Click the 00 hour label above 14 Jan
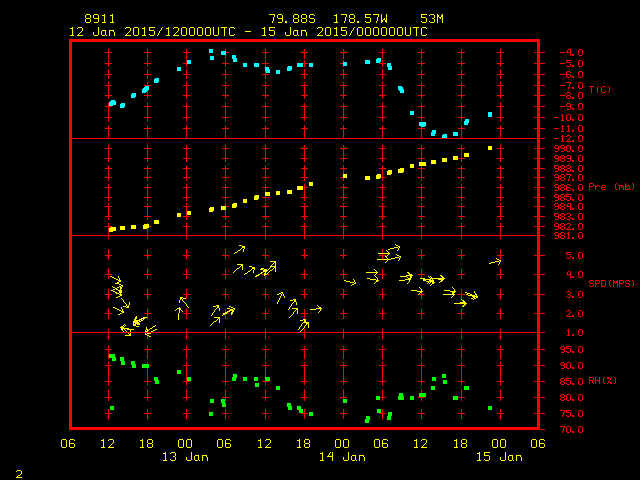Screen dimensions: 640x480 click(x=342, y=444)
